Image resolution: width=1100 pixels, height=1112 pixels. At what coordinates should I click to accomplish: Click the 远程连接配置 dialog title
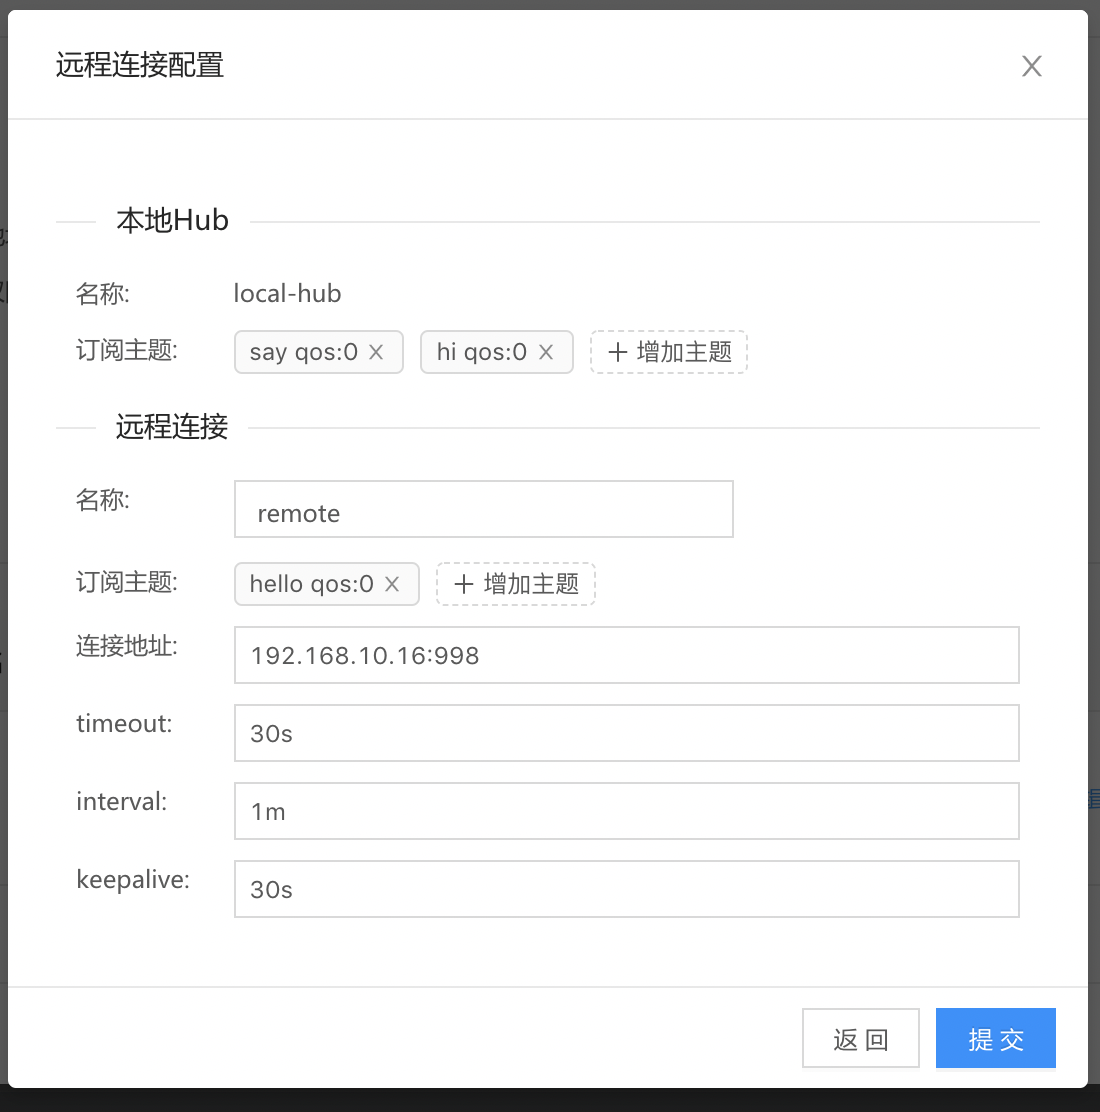[x=140, y=66]
